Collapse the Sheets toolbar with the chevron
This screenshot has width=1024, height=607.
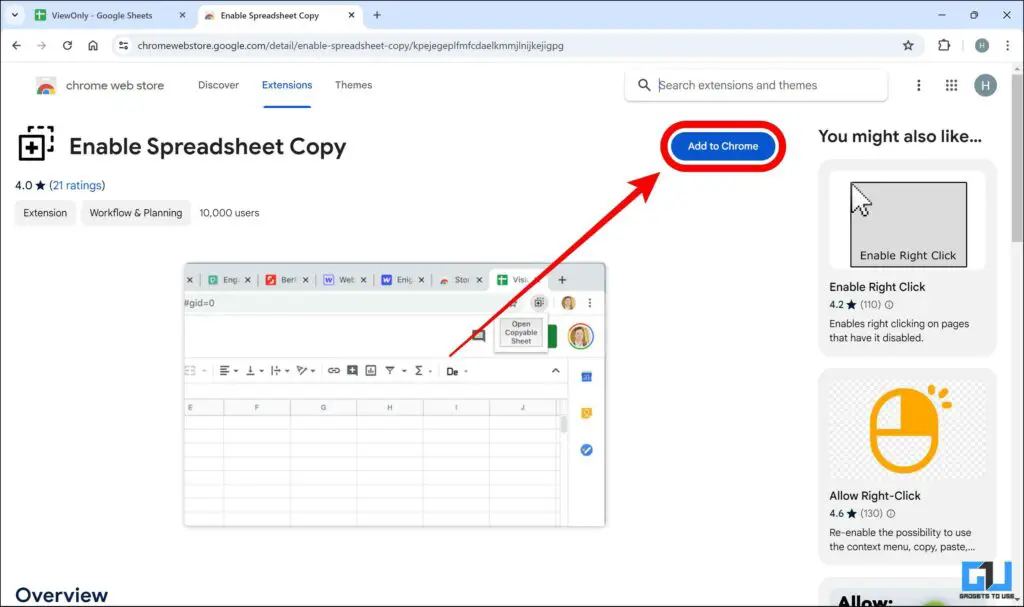pos(557,369)
